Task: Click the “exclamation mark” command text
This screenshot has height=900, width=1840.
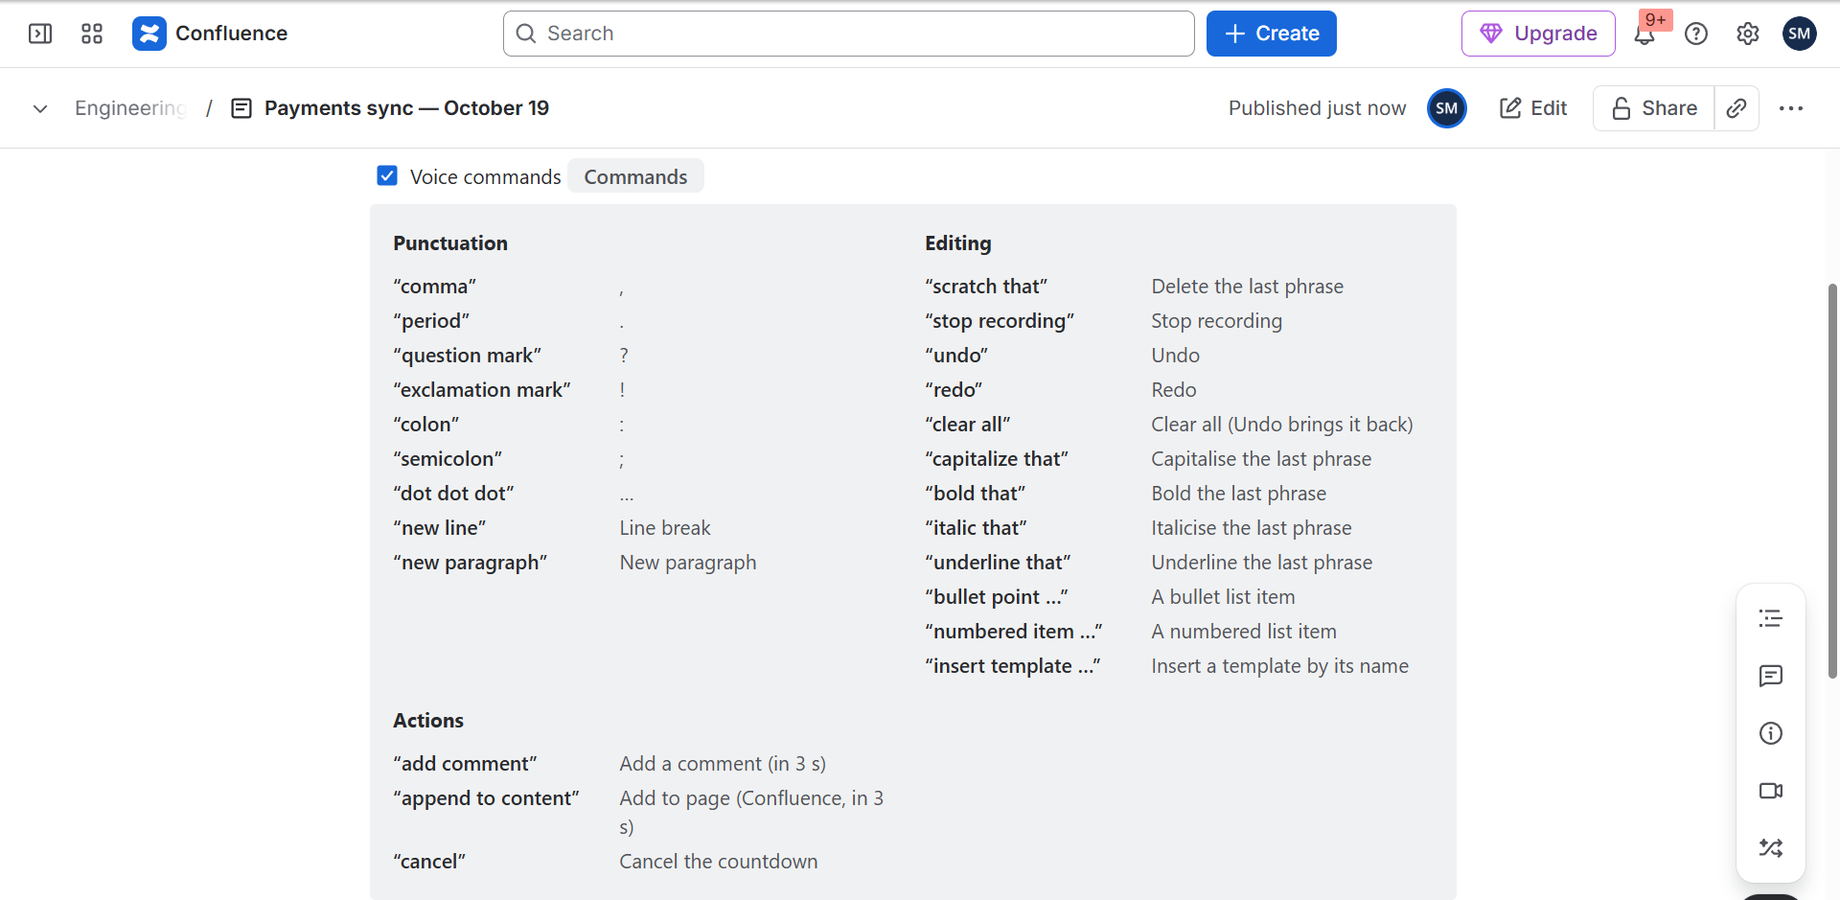Action: 482,390
